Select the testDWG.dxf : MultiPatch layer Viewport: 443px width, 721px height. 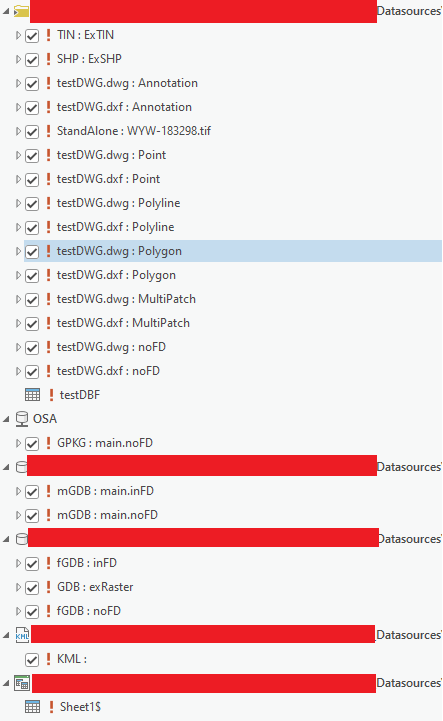coord(123,323)
